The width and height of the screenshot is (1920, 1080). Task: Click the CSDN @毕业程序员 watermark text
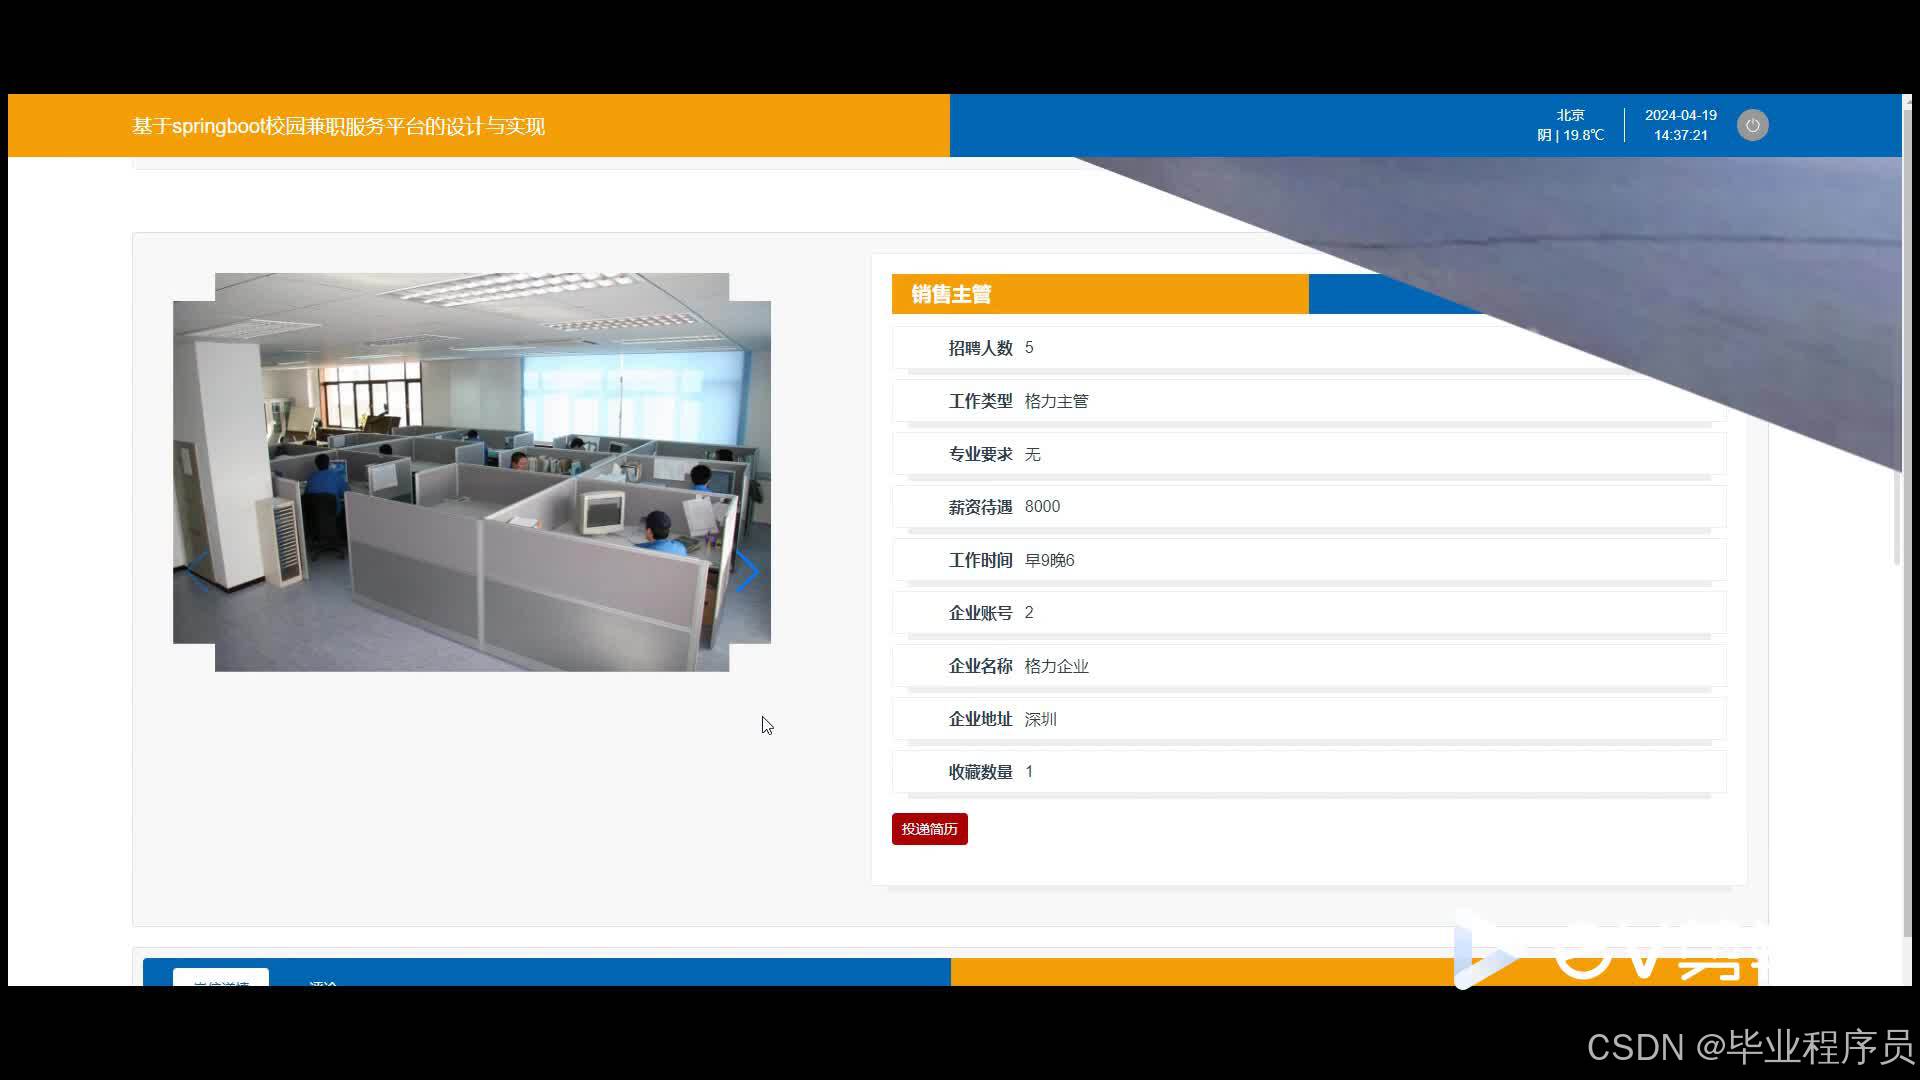pyautogui.click(x=1749, y=1047)
